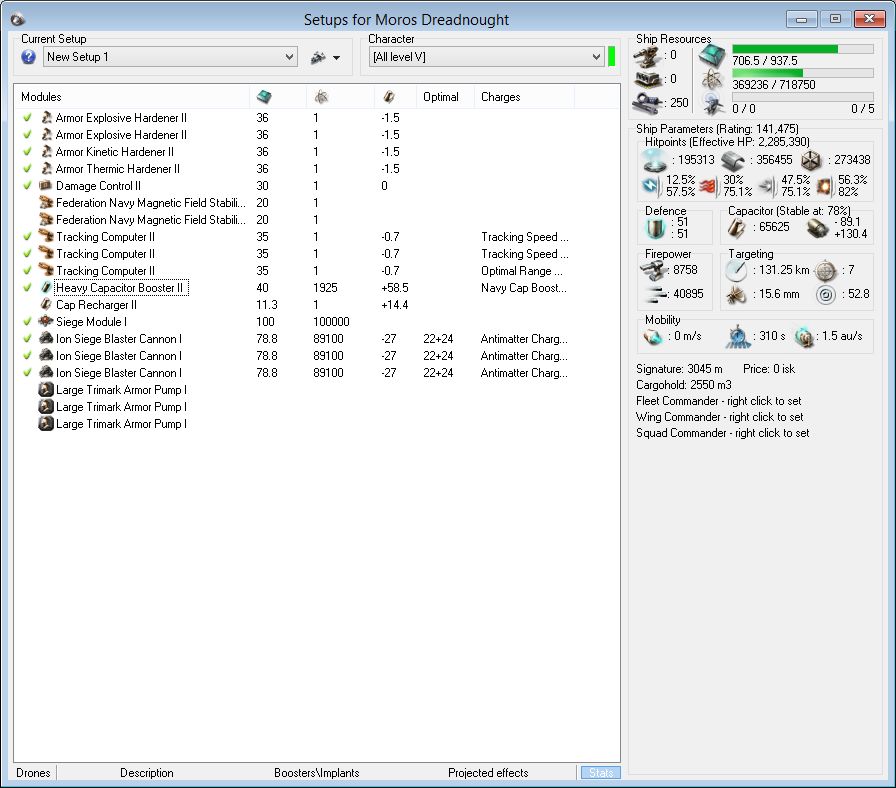Viewport: 896px width, 788px height.
Task: Click the armor hitpoints icon
Action: click(734, 160)
